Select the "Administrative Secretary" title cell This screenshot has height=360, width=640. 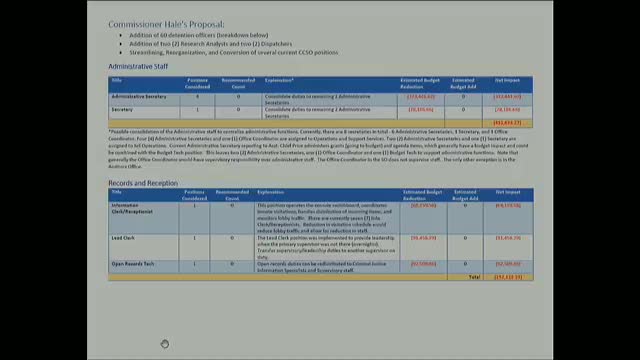coord(139,97)
